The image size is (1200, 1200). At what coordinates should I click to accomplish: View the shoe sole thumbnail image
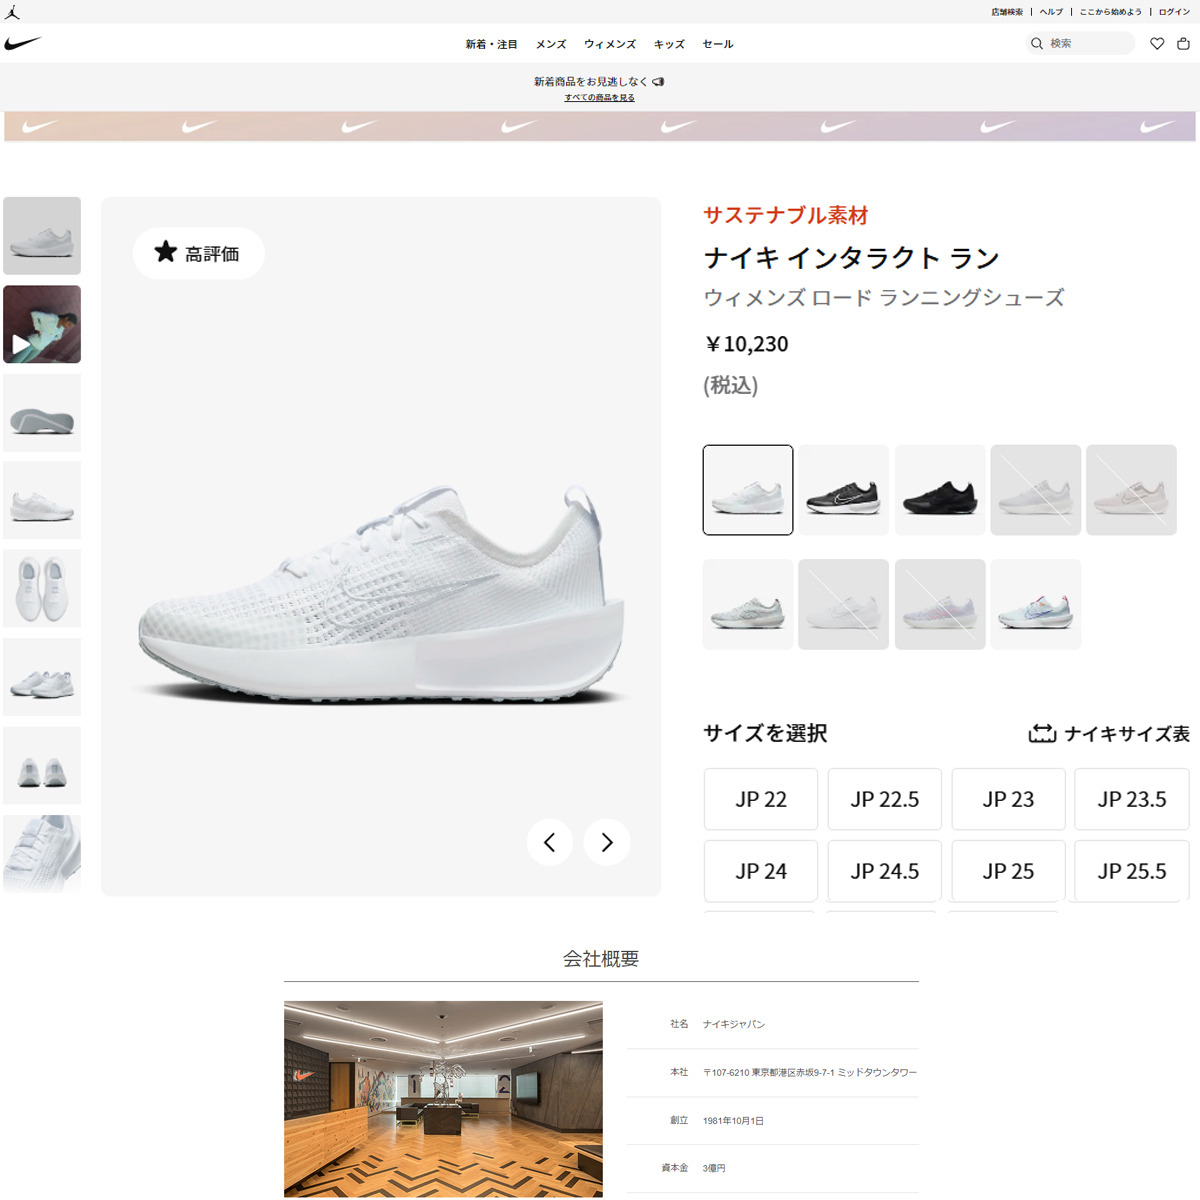[42, 413]
